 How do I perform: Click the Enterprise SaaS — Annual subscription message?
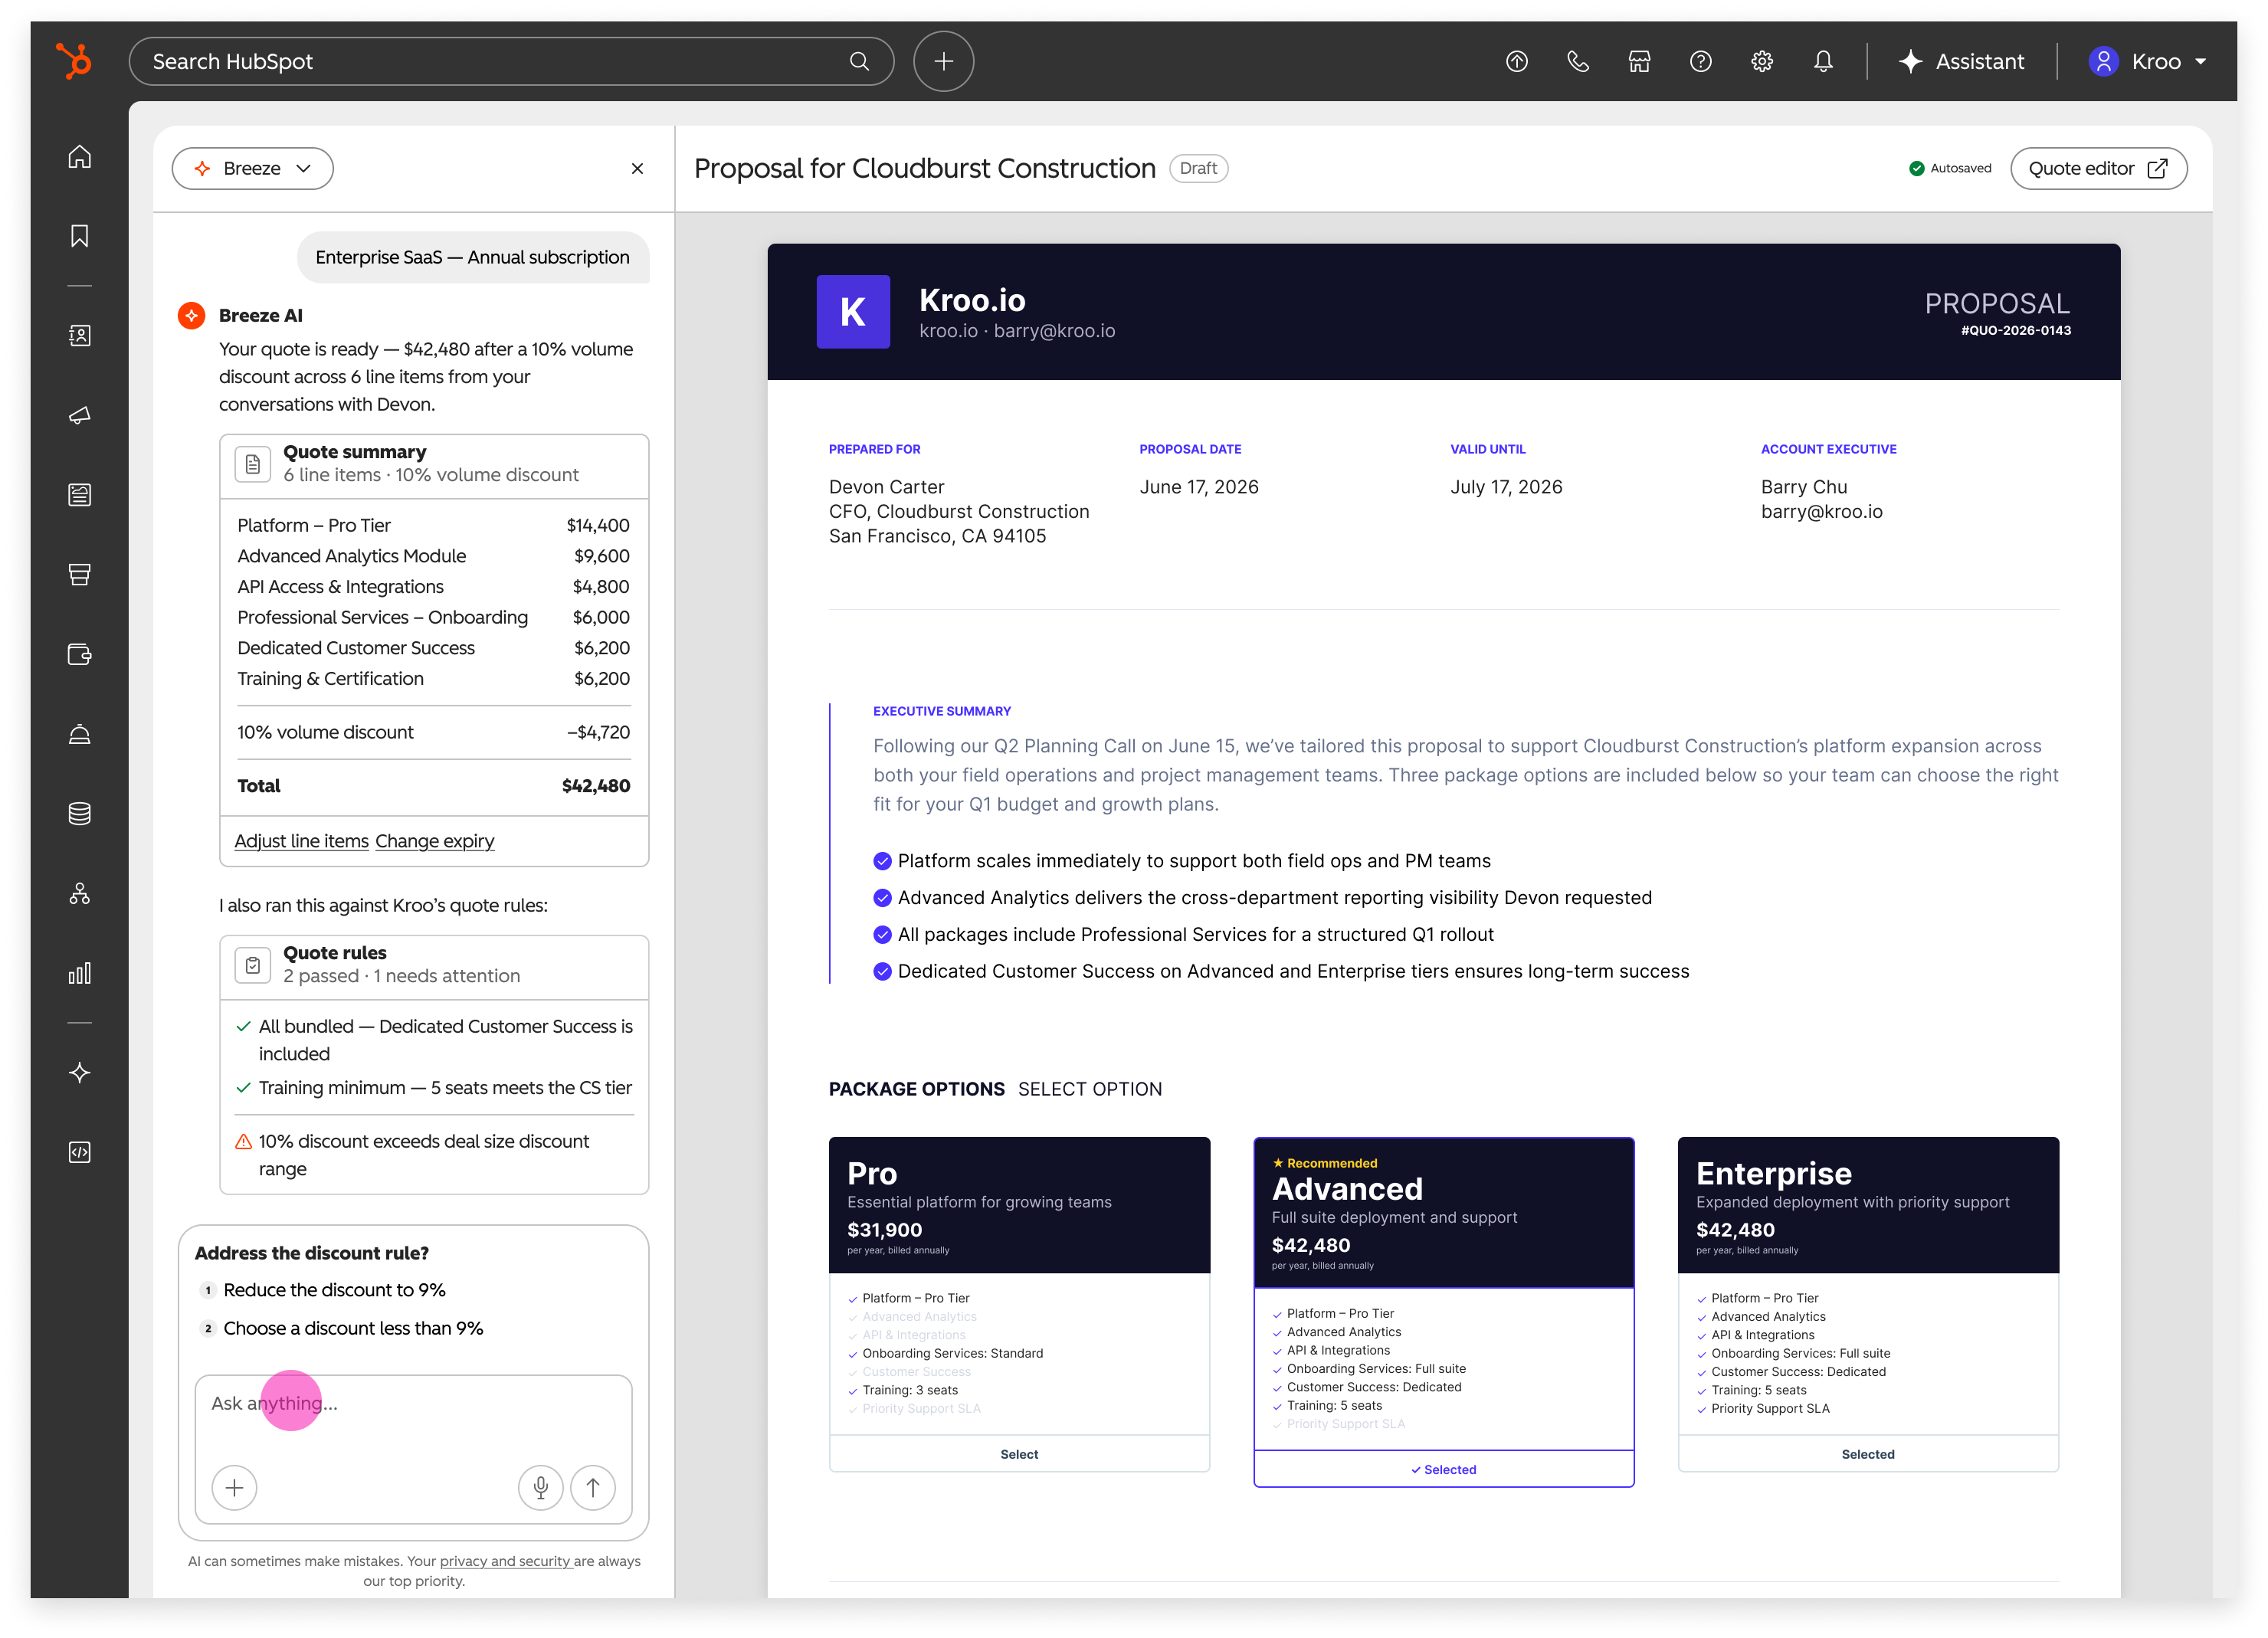pyautogui.click(x=473, y=257)
